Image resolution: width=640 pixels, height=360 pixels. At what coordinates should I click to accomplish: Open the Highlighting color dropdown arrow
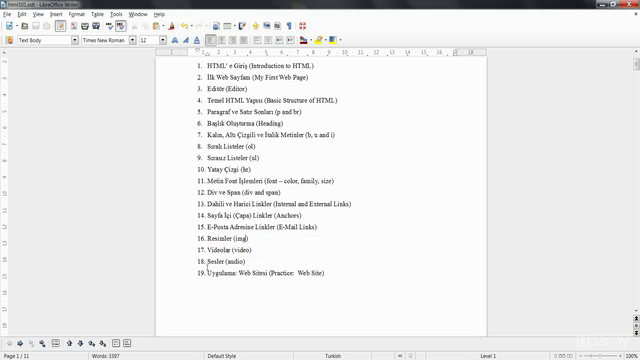click(326, 40)
